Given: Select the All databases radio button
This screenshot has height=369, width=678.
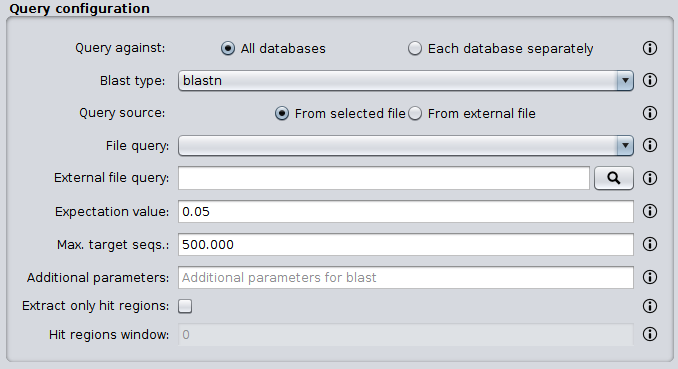Looking at the screenshot, I should [273, 48].
